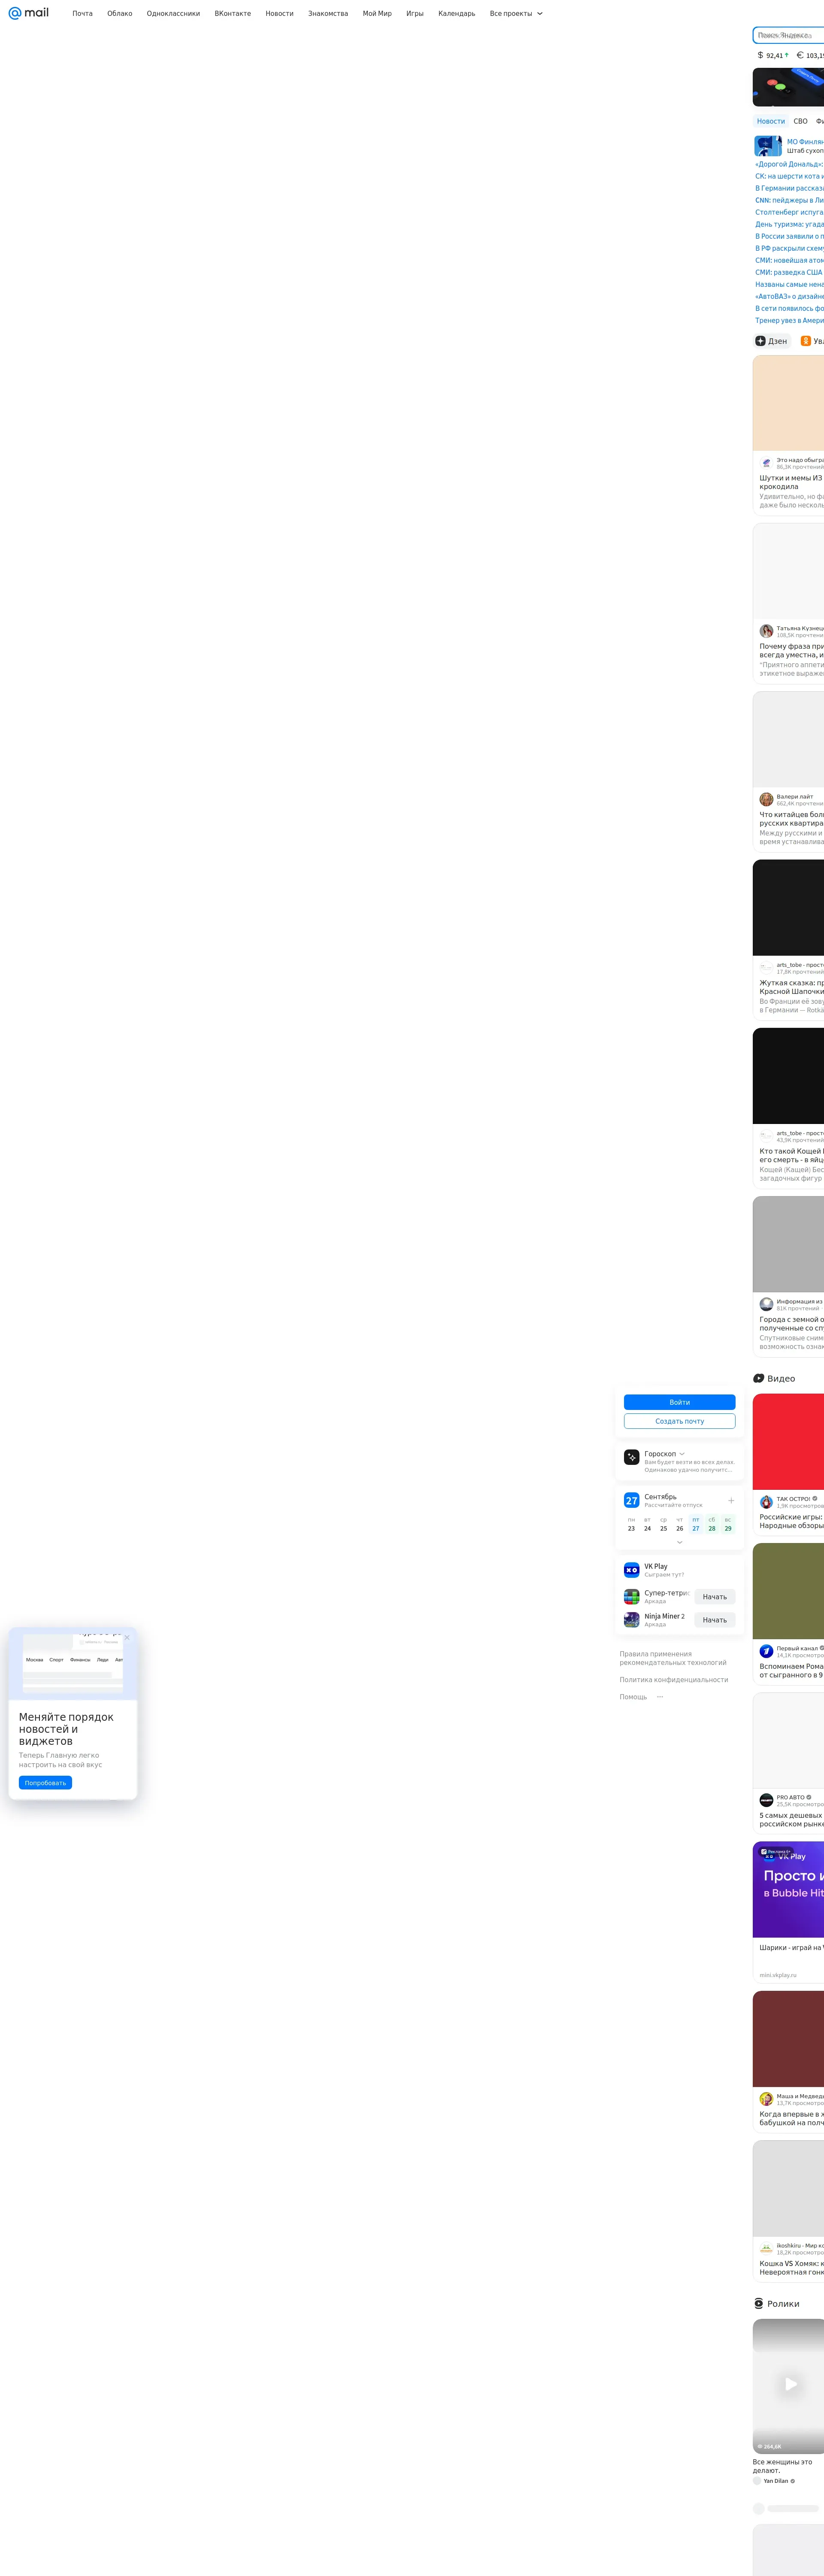Screen dimensions: 824x2576
Task: Select Friday 27 in the calendar
Action: point(696,1524)
